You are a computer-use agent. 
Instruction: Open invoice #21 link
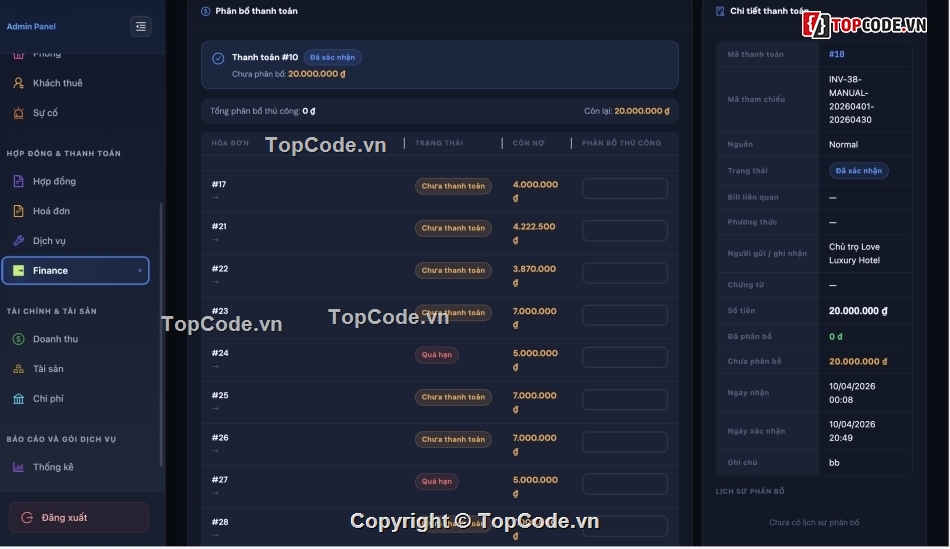click(219, 227)
